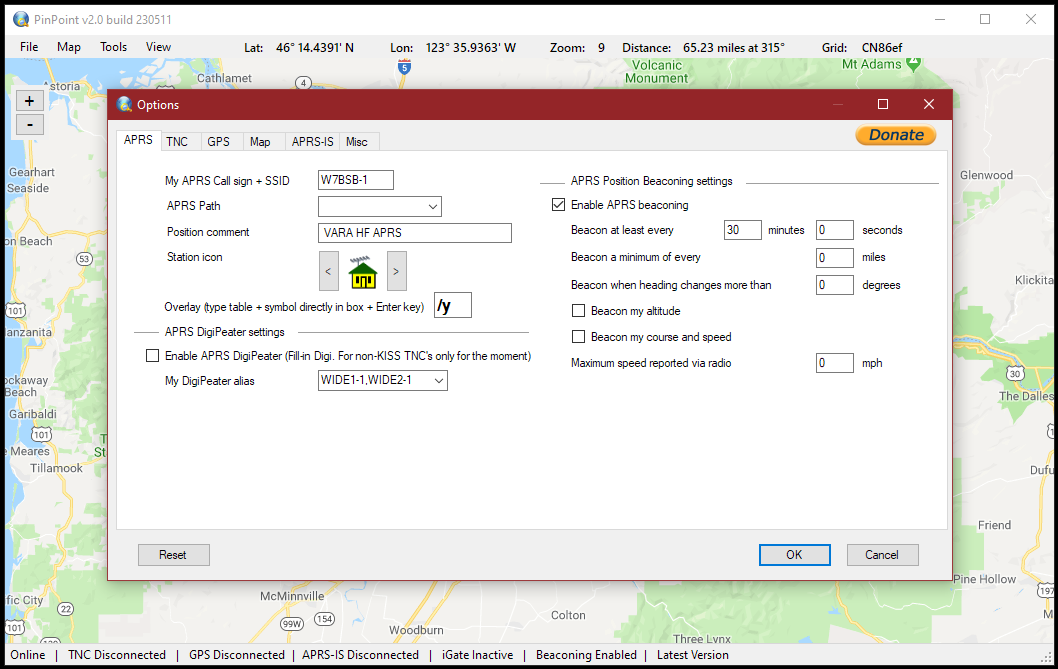Click the overlay symbol box containing /y
This screenshot has width=1058, height=669.
(x=452, y=304)
